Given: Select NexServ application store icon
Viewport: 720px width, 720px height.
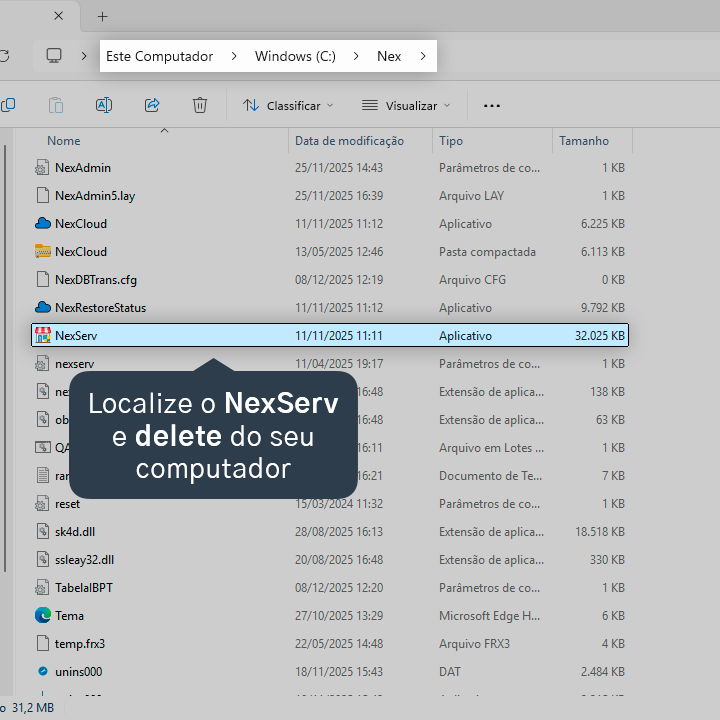Looking at the screenshot, I should click(x=42, y=336).
